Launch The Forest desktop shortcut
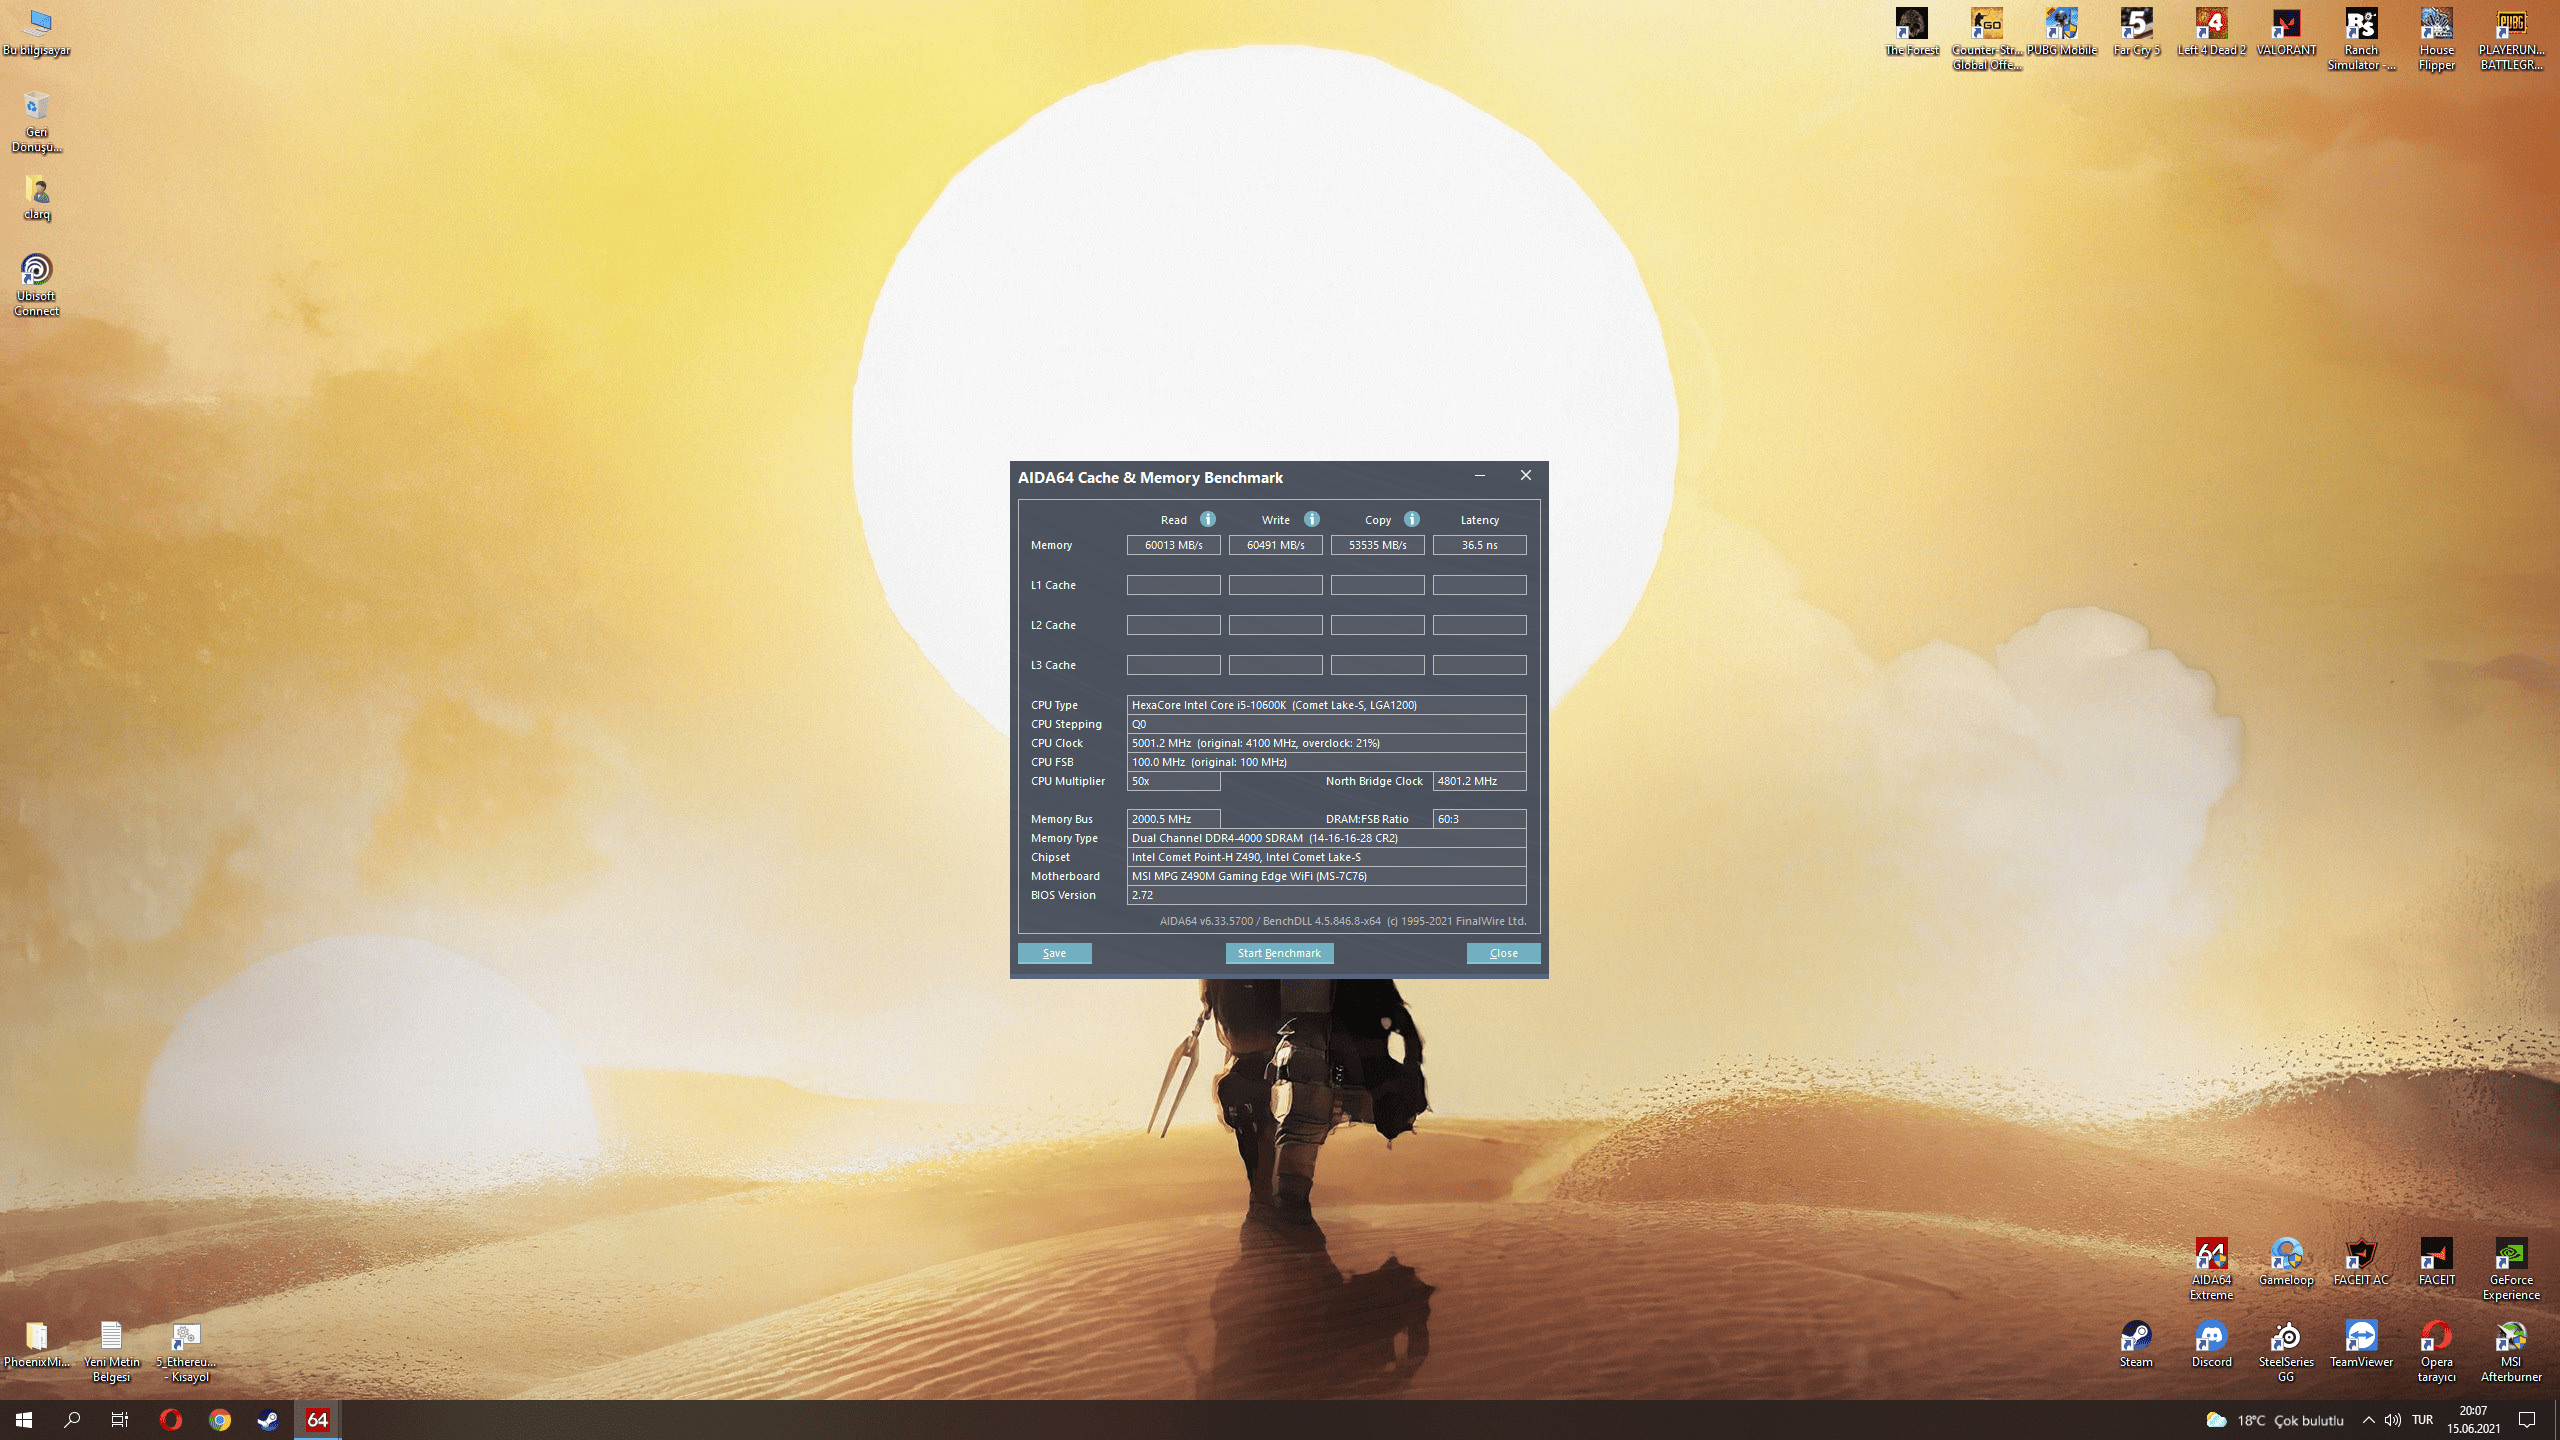The width and height of the screenshot is (2560, 1440). point(1912,32)
